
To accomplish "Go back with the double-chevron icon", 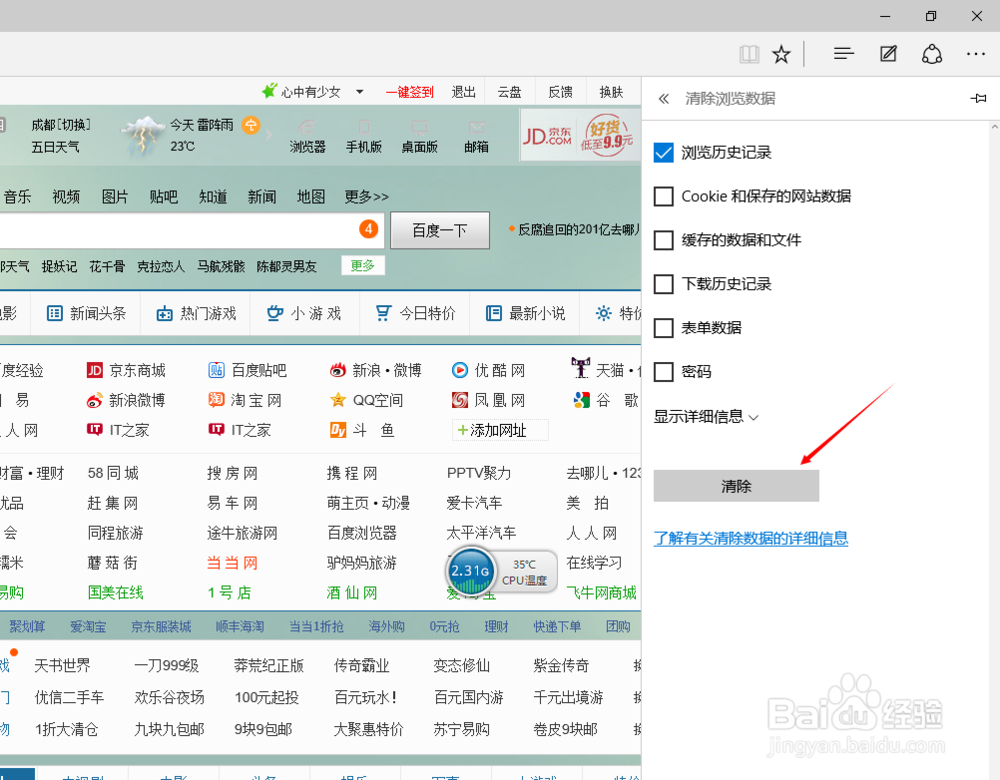I will click(x=664, y=99).
